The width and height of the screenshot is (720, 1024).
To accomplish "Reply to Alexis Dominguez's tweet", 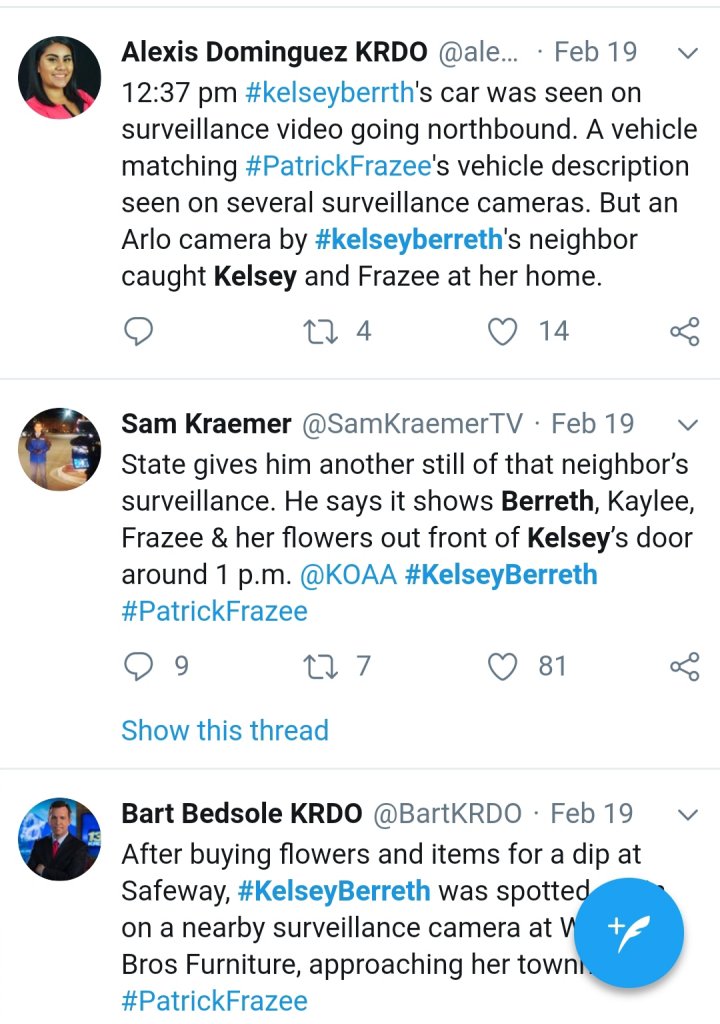I will coord(138,331).
